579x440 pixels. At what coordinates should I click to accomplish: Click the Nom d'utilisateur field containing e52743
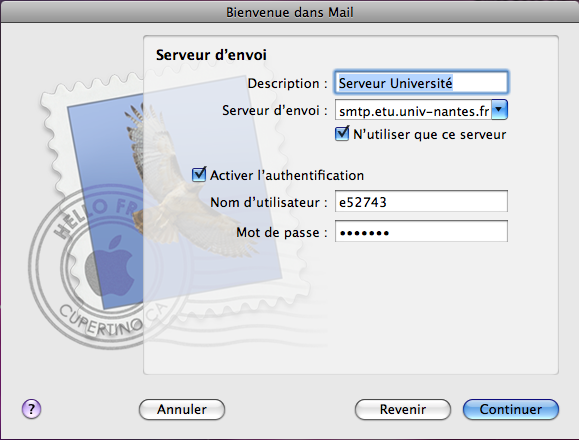click(x=421, y=201)
